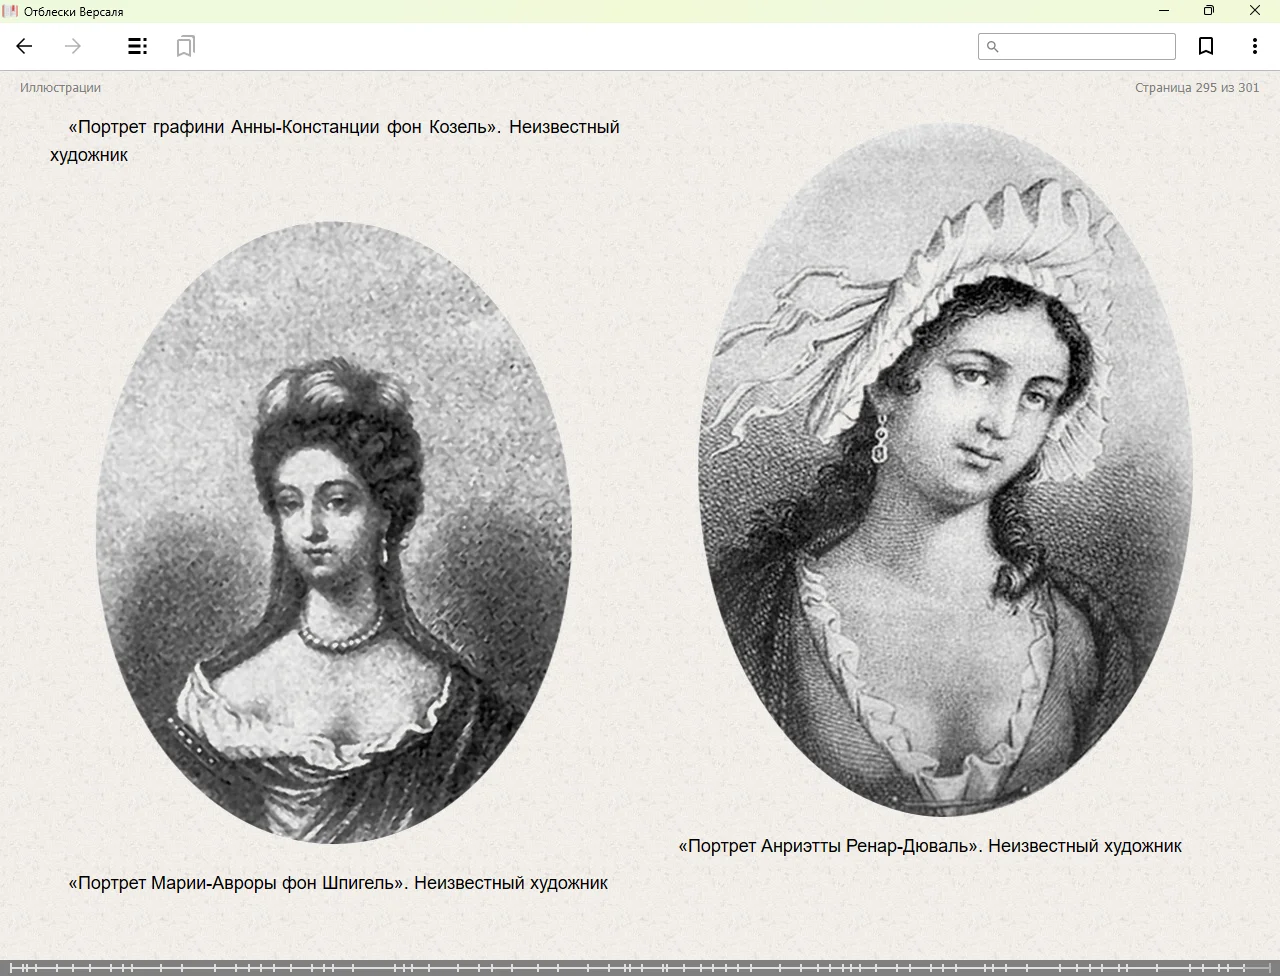The width and height of the screenshot is (1280, 976).
Task: Restore down the reader window
Action: coord(1208,11)
